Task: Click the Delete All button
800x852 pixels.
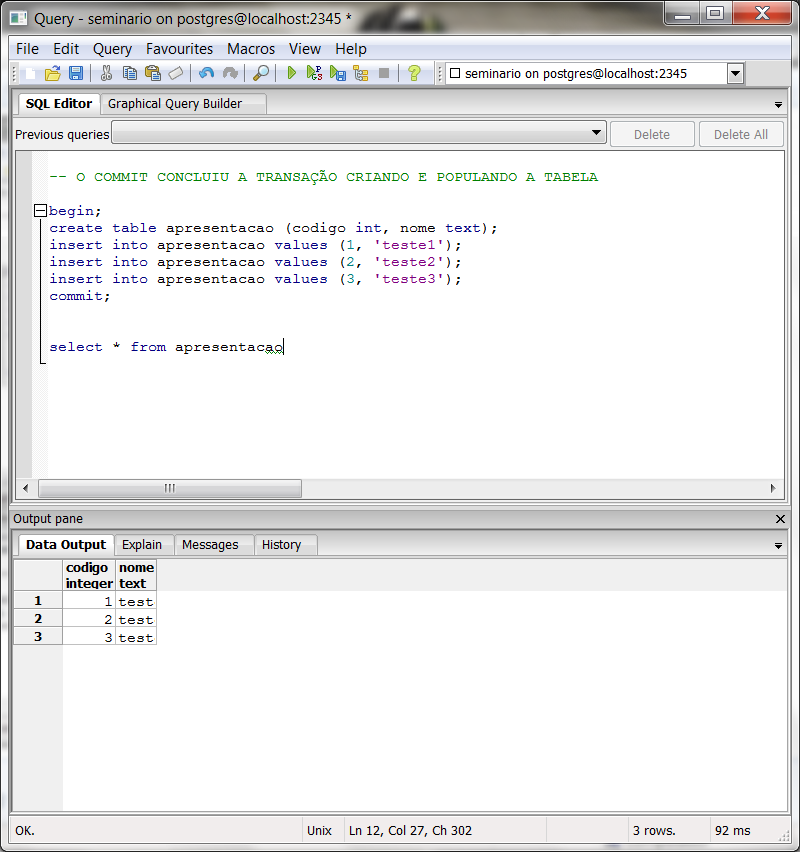Action: 741,134
